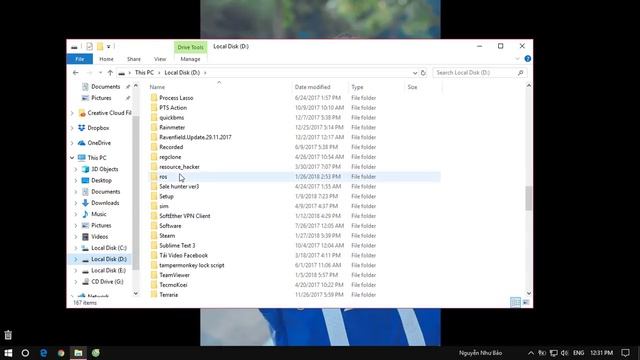Viewport: 640px width, 360px height.
Task: Switch to Large icons view layout icon
Action: [x=526, y=302]
